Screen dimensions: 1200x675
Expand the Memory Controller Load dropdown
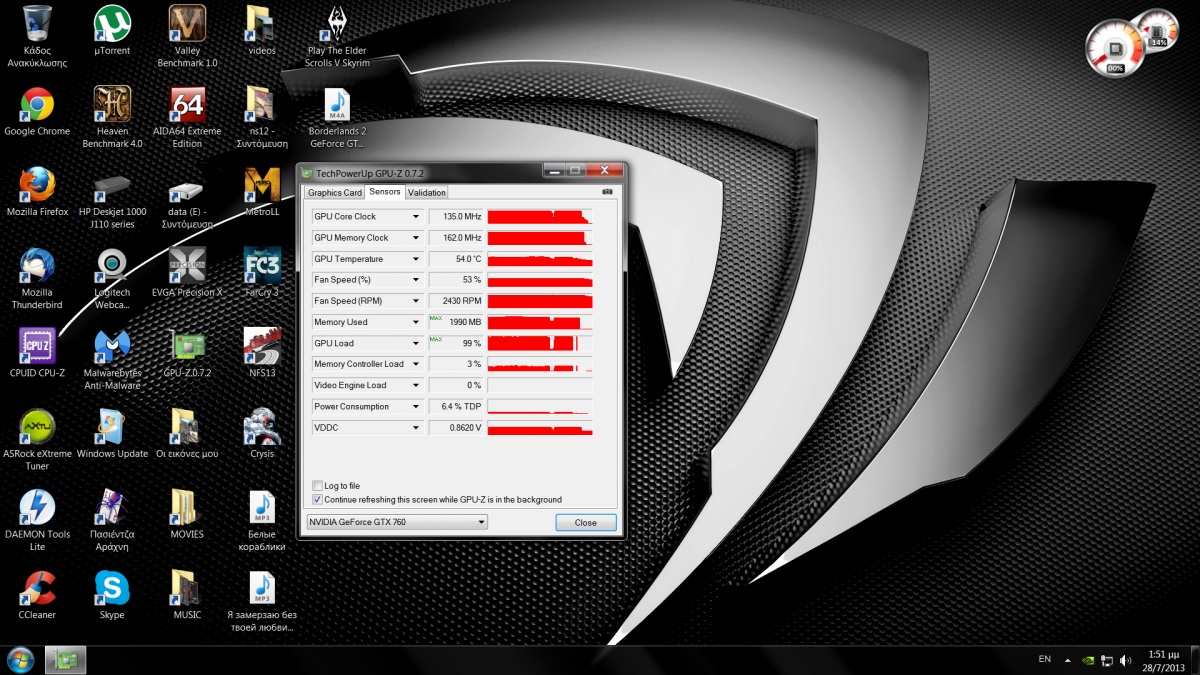416,364
